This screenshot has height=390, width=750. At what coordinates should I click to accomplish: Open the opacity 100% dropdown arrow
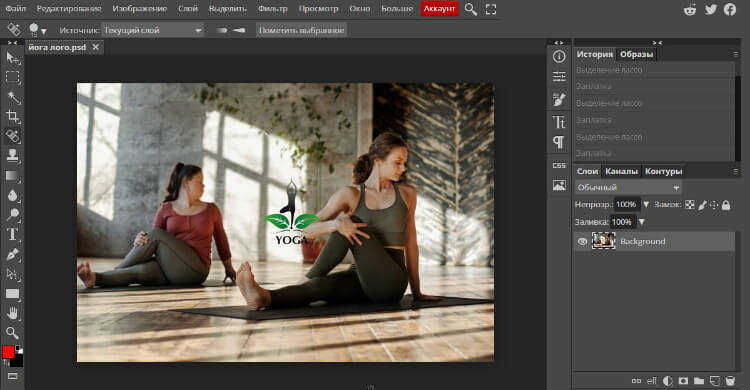[x=646, y=204]
